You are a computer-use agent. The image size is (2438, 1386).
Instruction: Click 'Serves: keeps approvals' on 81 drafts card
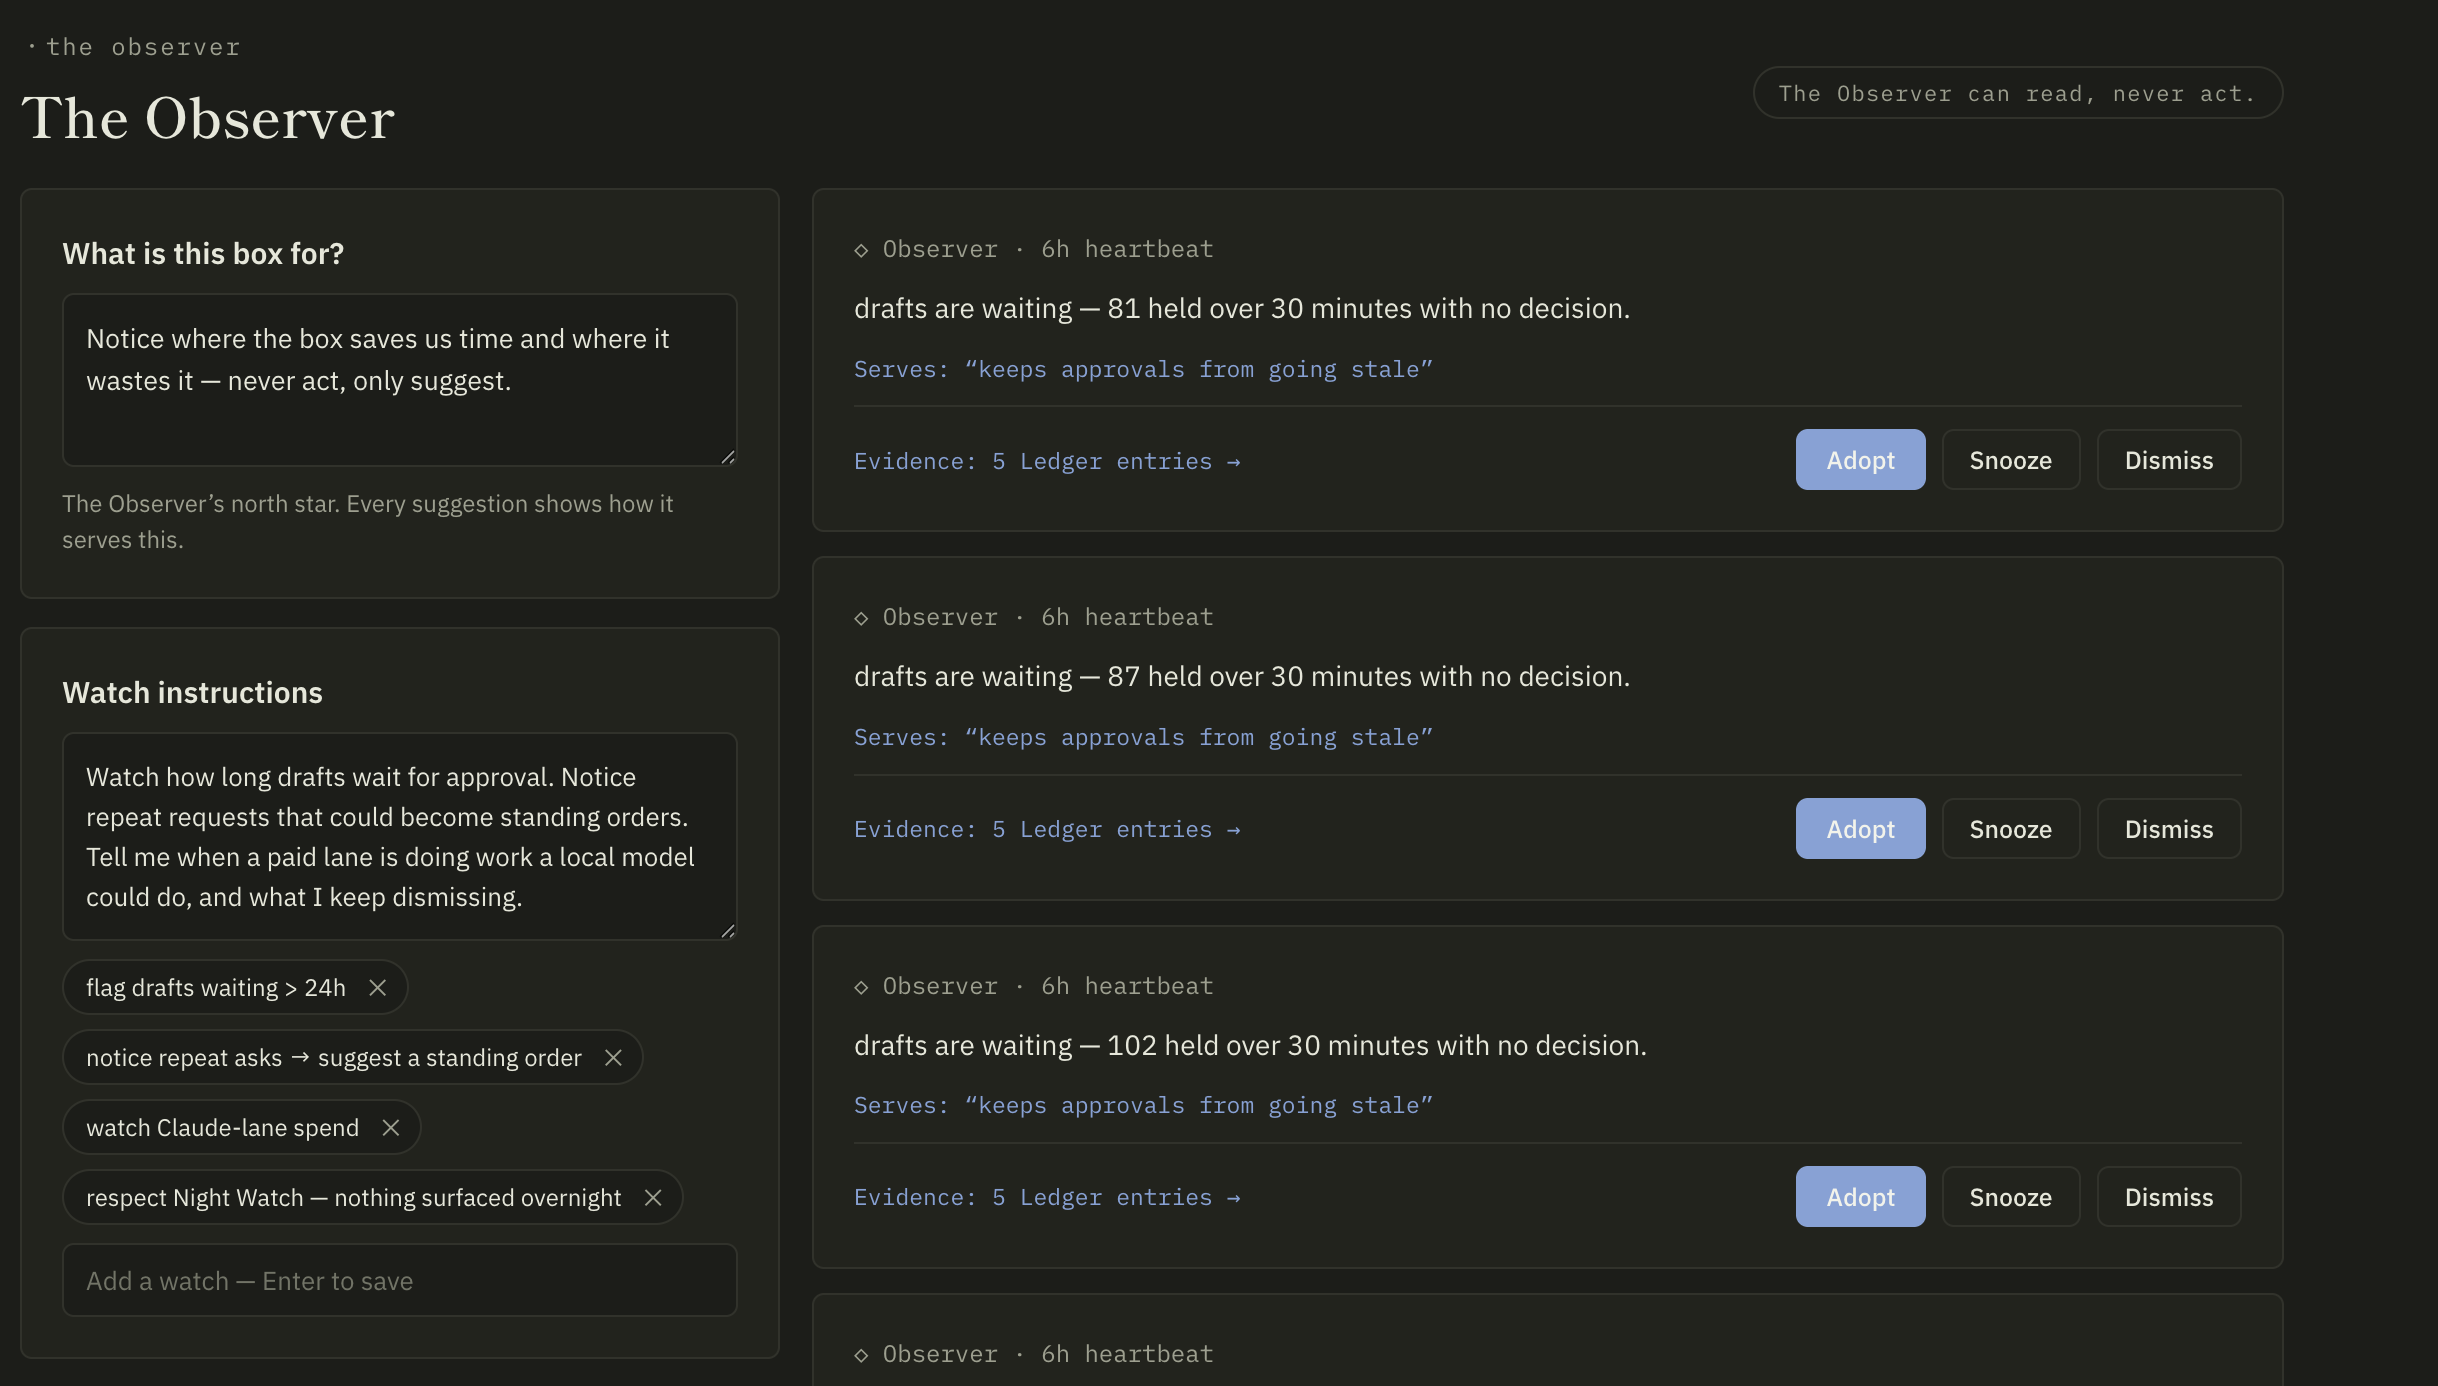click(x=1143, y=370)
